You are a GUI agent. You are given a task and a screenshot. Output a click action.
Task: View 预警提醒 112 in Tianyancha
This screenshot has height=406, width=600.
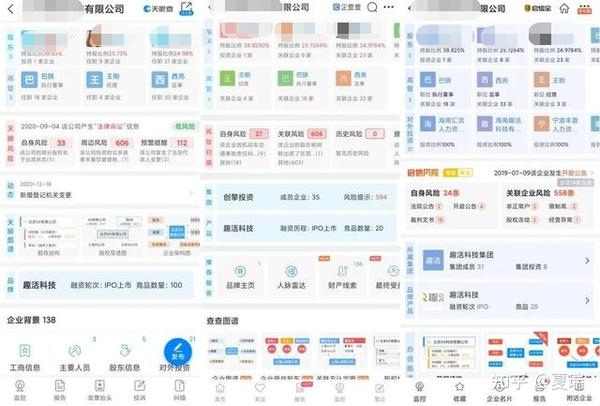click(x=165, y=151)
